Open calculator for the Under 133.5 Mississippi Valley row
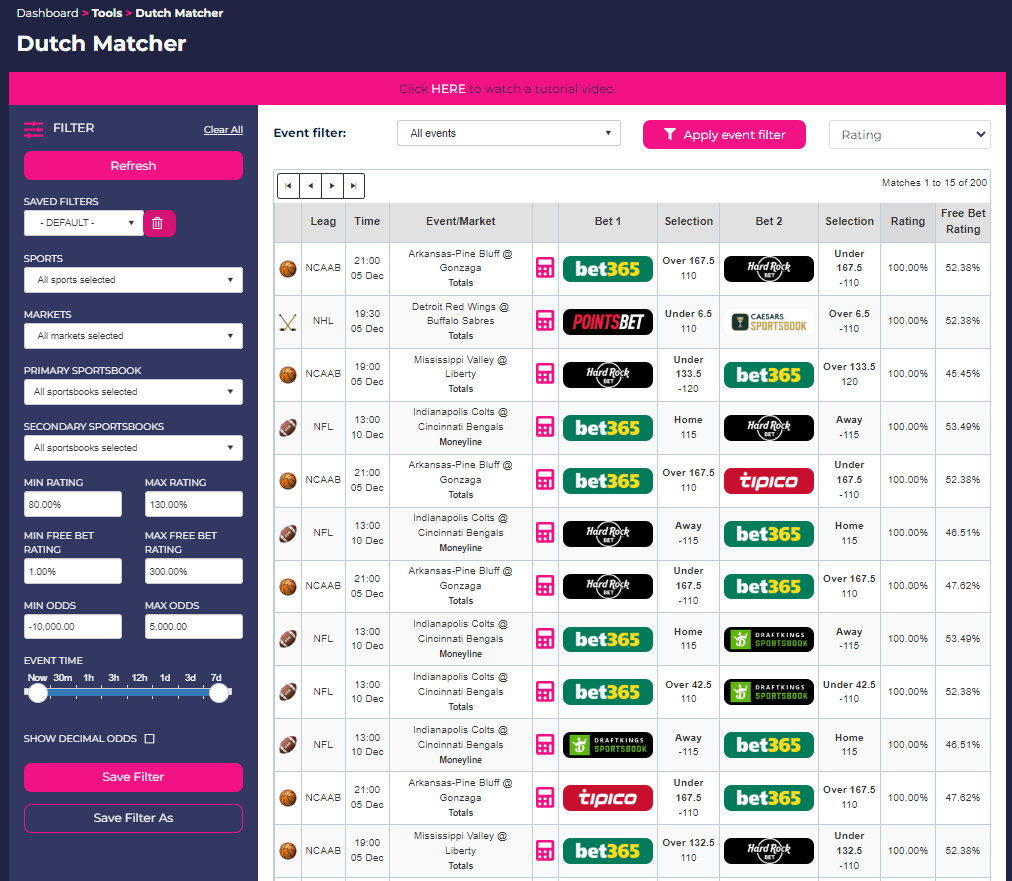This screenshot has height=881, width=1012. point(545,374)
